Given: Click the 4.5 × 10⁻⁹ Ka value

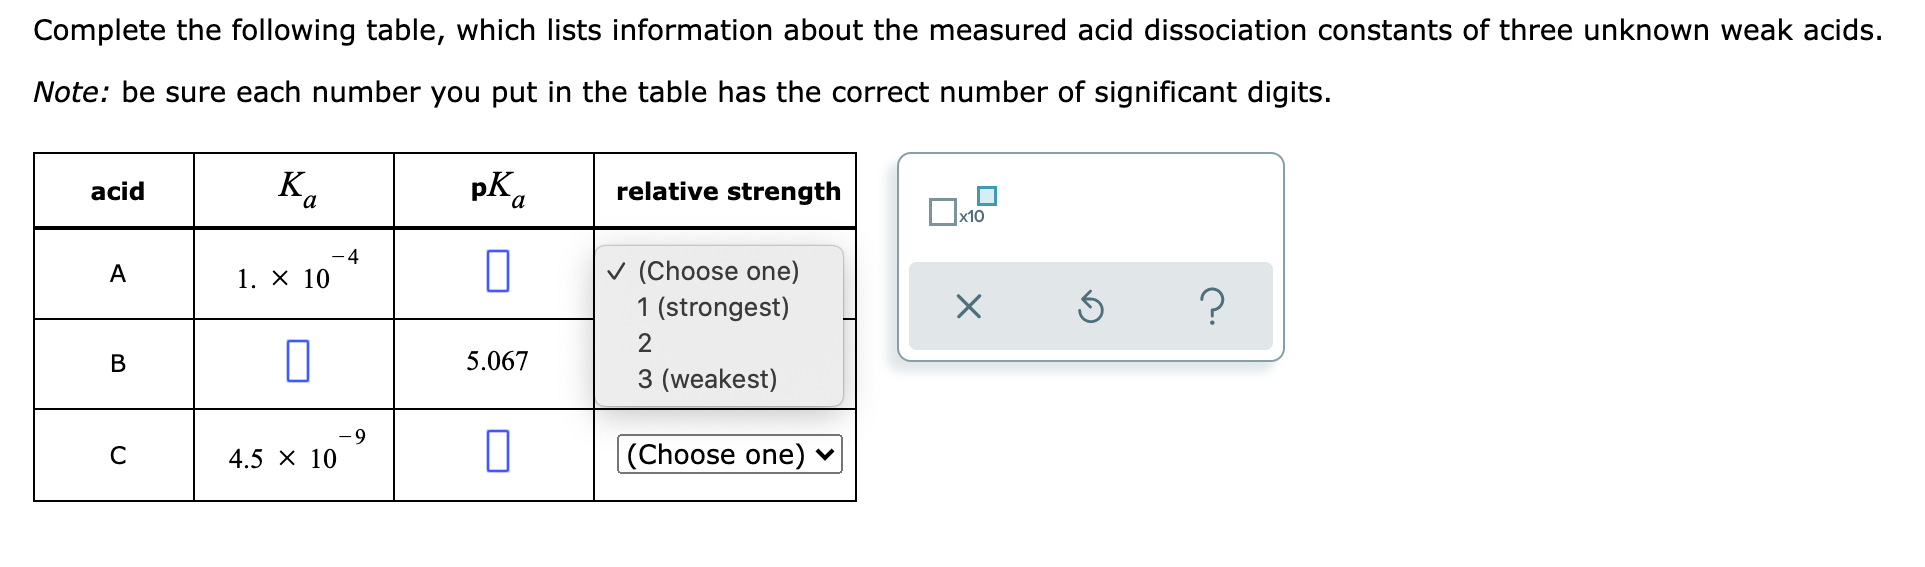Looking at the screenshot, I should coord(297,452).
